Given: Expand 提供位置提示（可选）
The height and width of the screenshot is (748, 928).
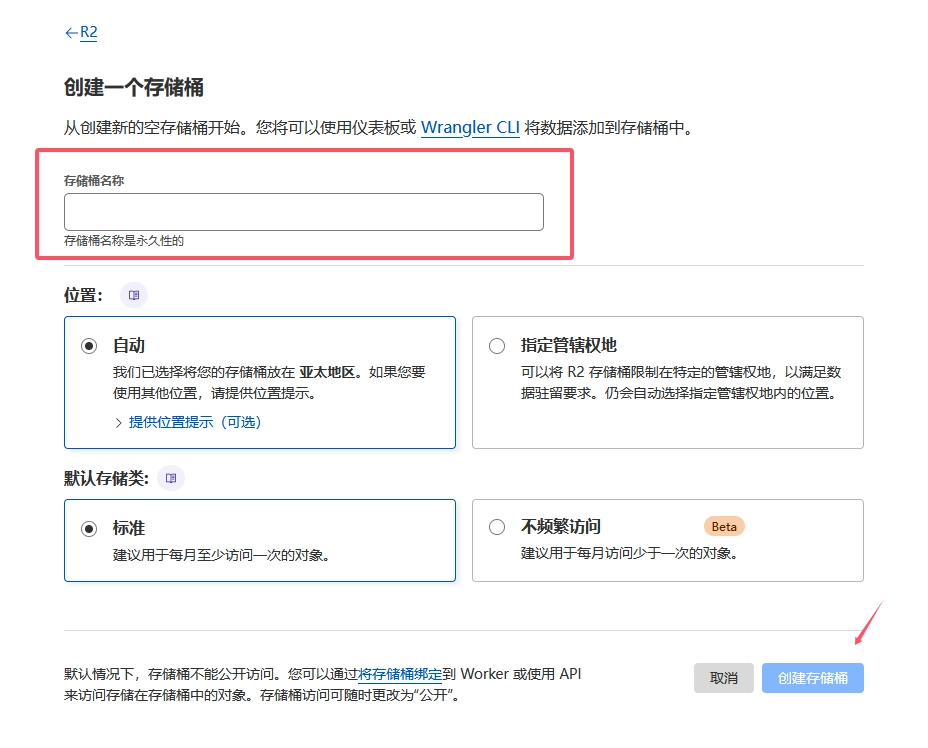Looking at the screenshot, I should click(194, 422).
